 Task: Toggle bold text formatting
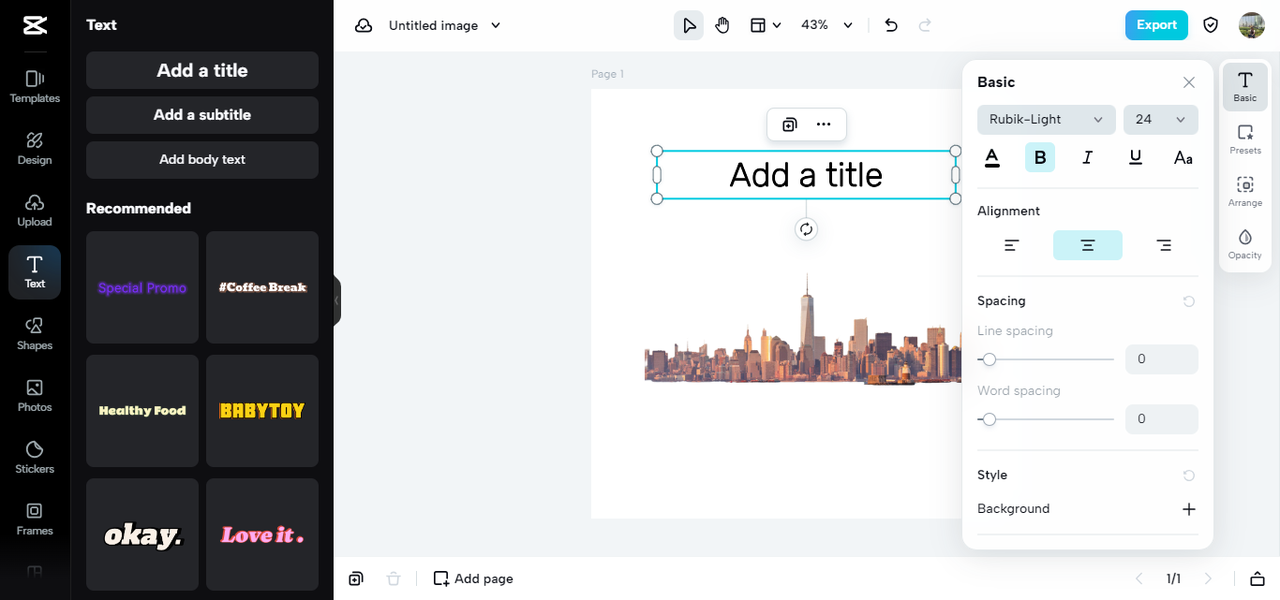1040,157
